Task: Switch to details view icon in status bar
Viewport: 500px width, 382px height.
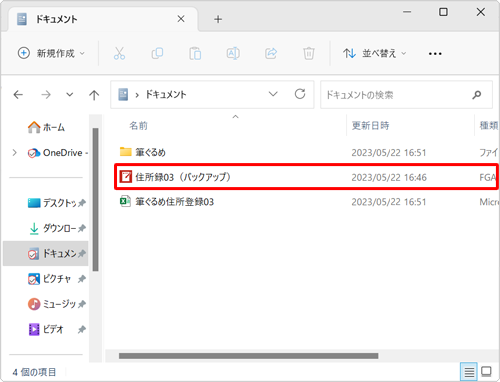Action: [x=469, y=372]
